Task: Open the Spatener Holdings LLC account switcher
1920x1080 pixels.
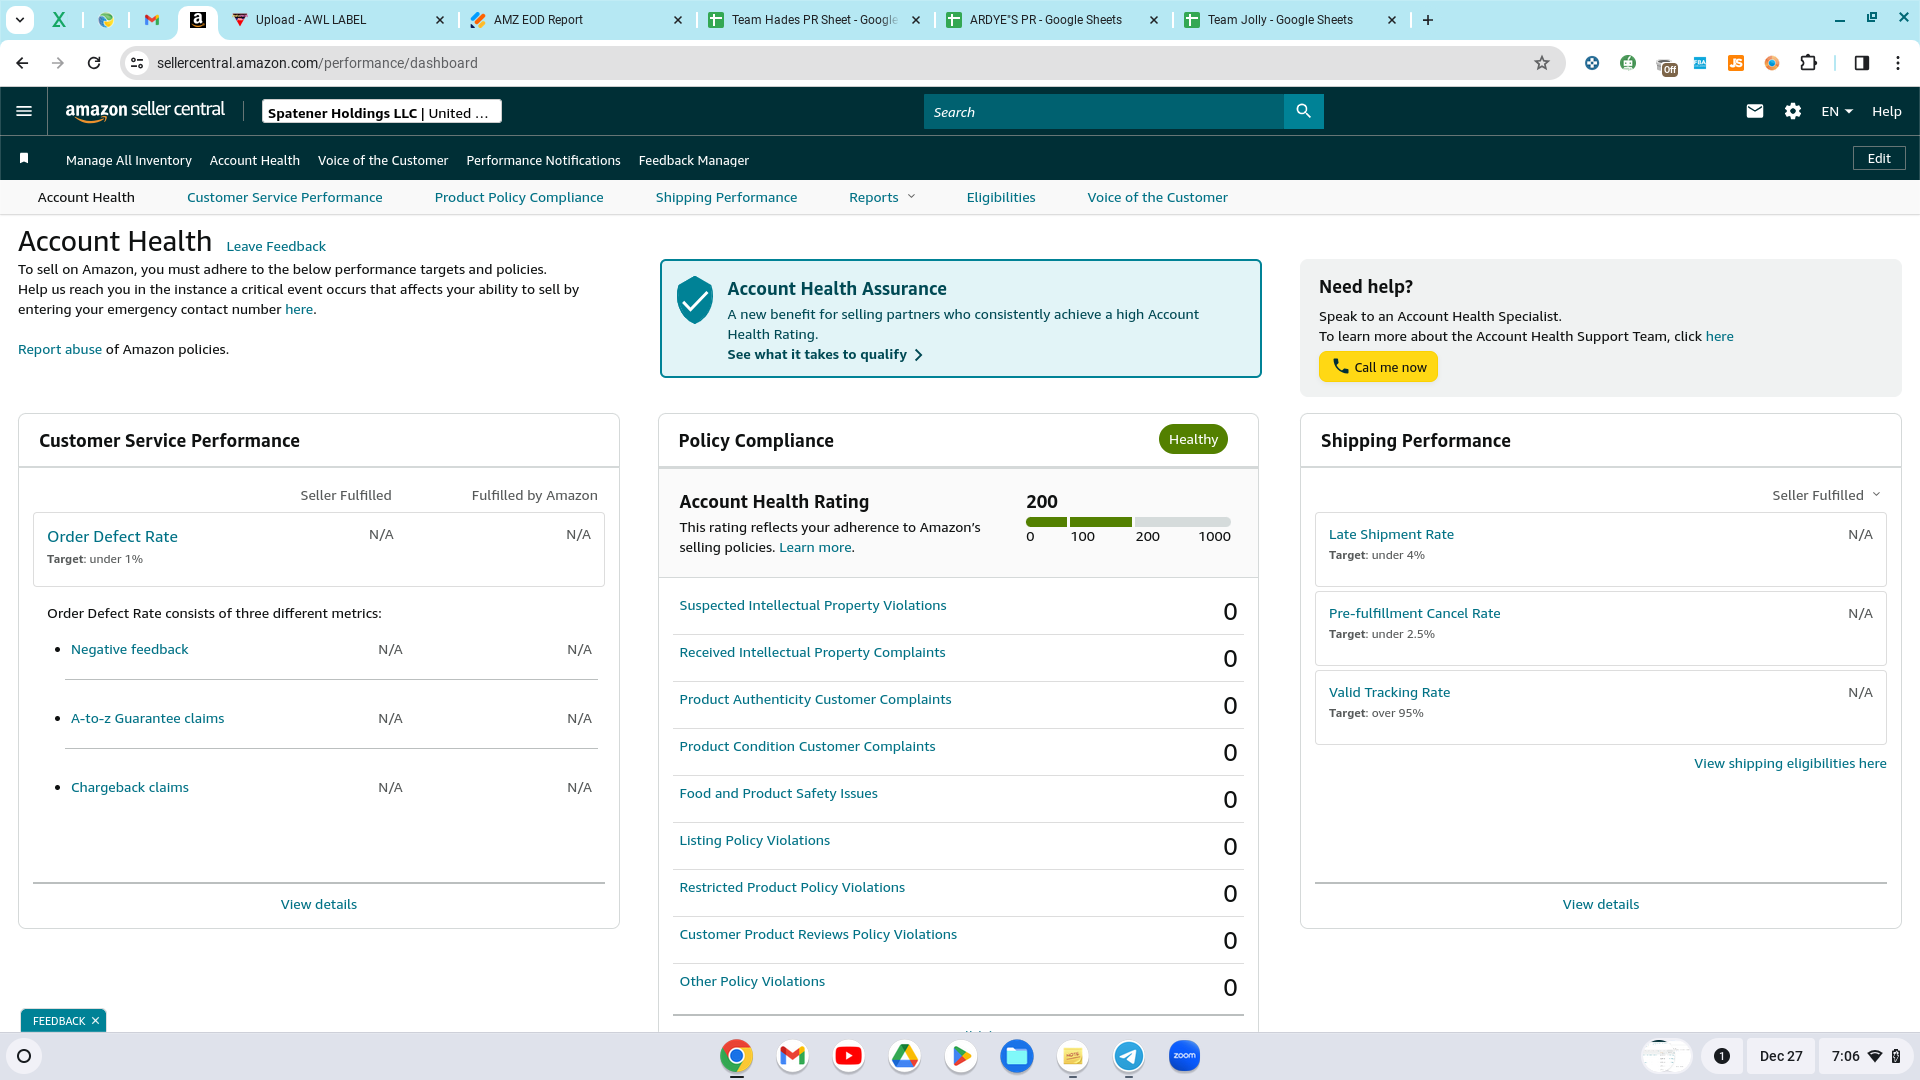Action: coord(381,112)
